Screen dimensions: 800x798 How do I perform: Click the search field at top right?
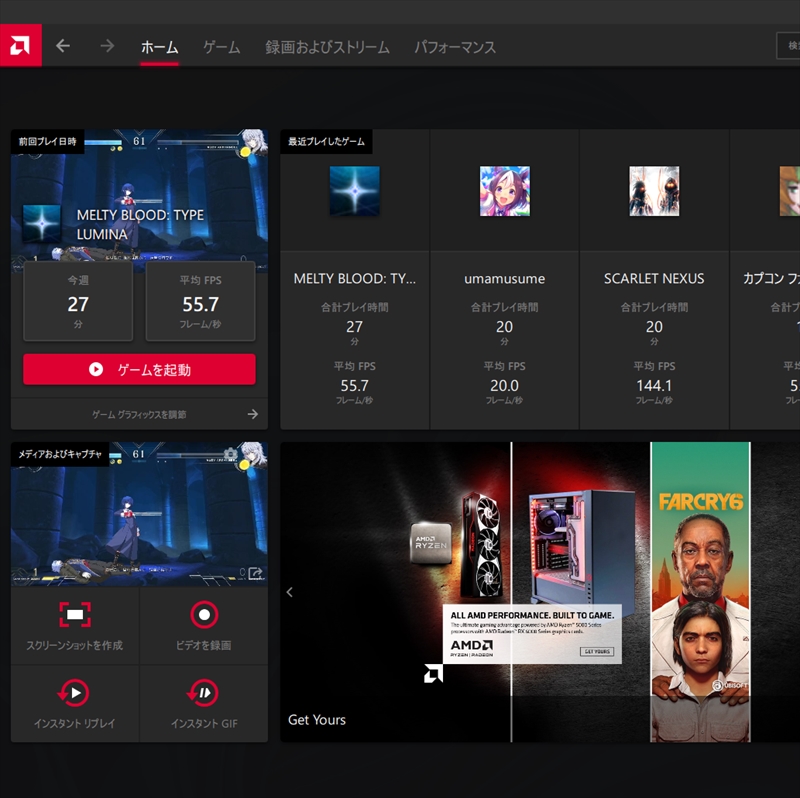[788, 46]
